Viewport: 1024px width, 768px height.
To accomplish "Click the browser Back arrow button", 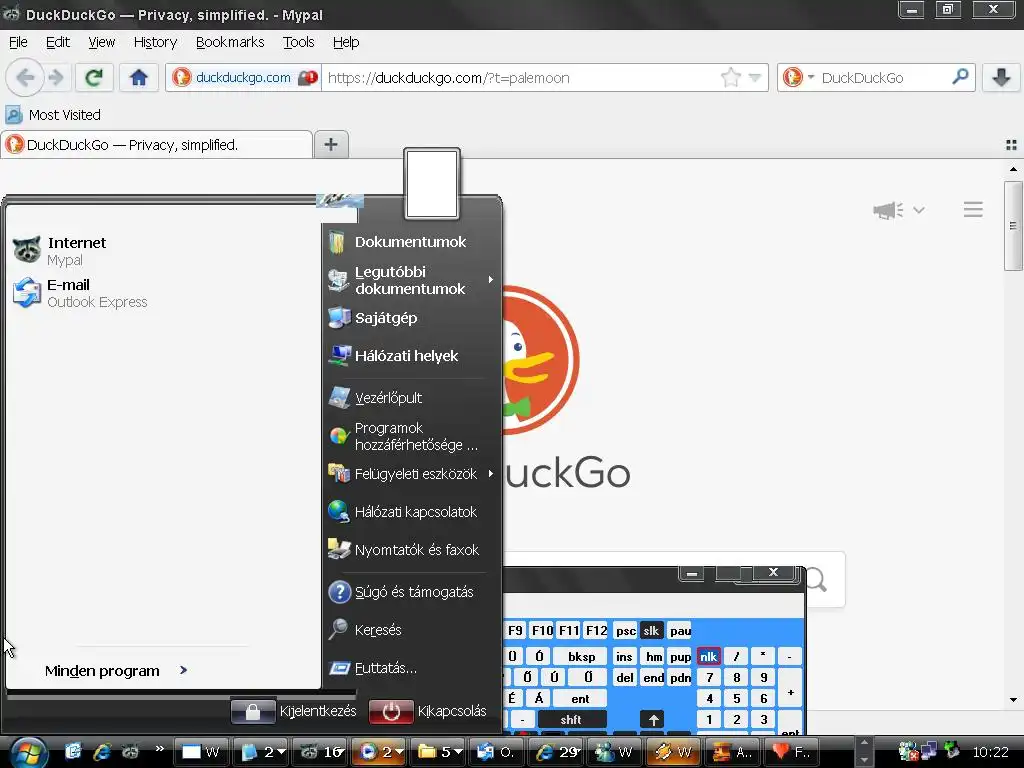I will click(25, 78).
